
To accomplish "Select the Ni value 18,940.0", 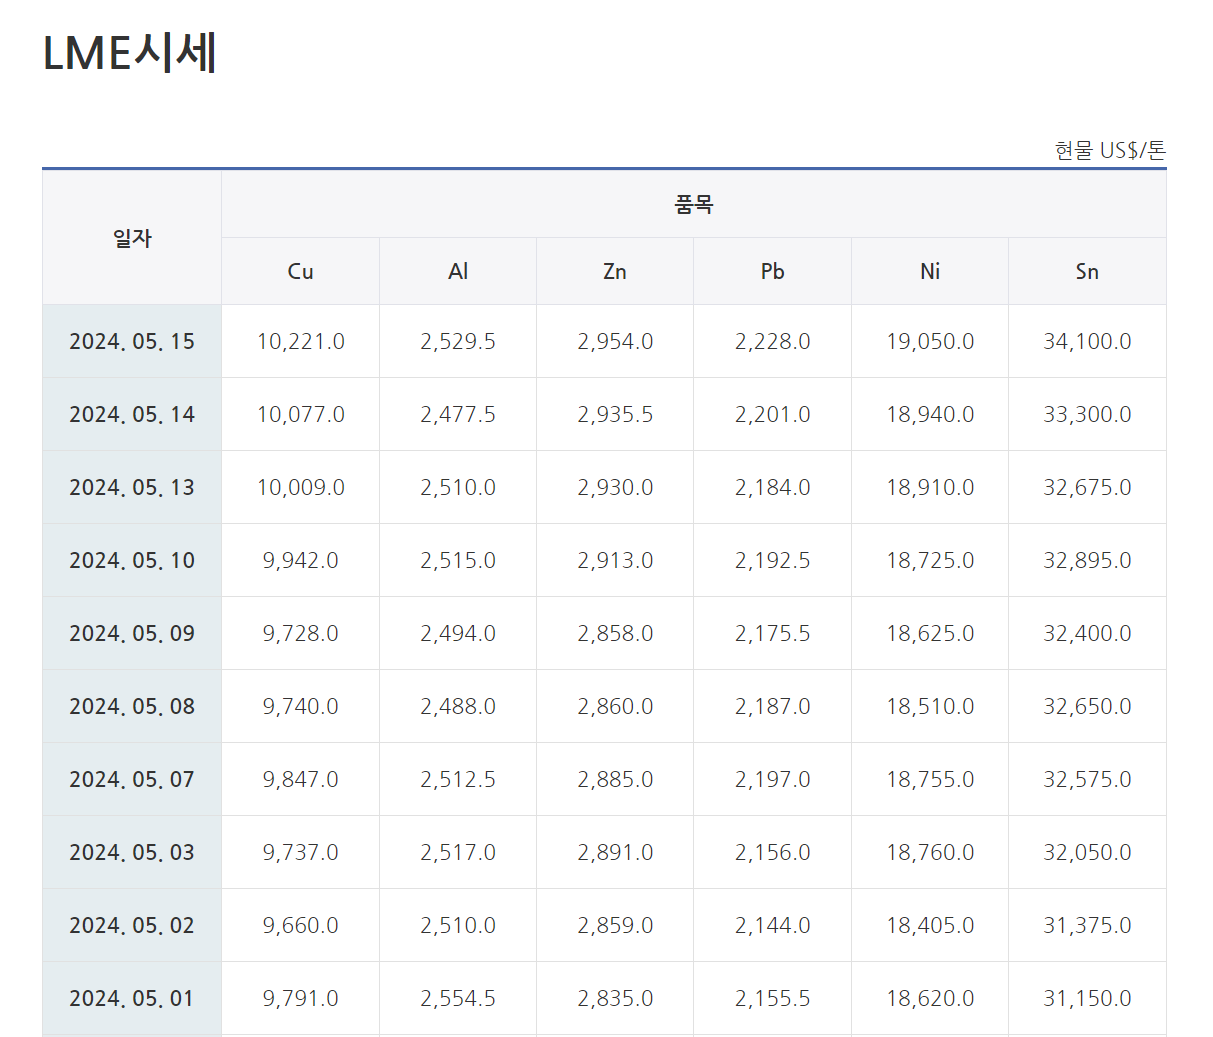I will click(930, 415).
